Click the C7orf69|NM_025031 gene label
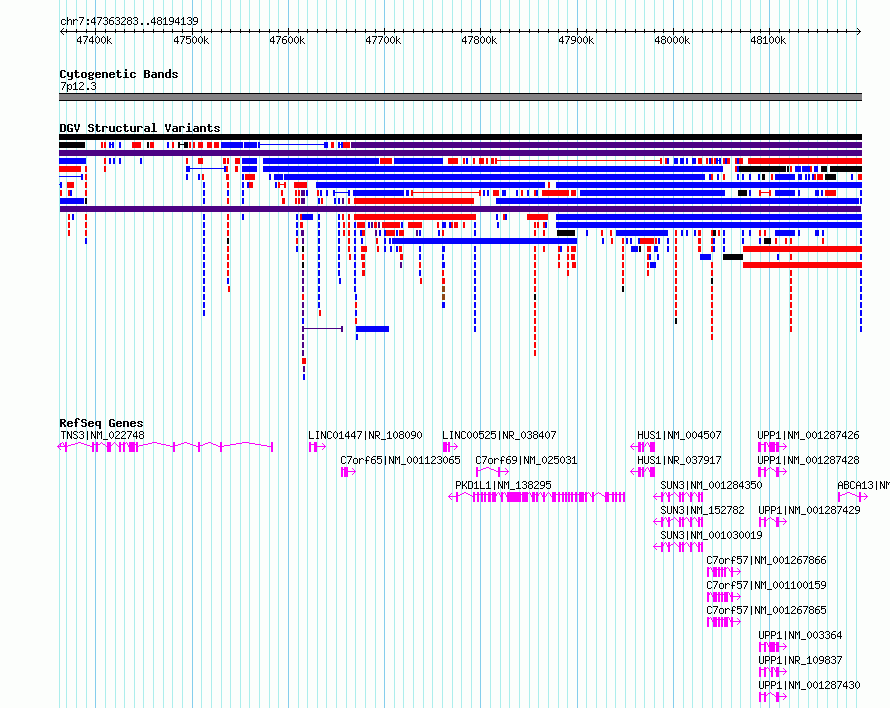The height and width of the screenshot is (708, 890). (526, 460)
